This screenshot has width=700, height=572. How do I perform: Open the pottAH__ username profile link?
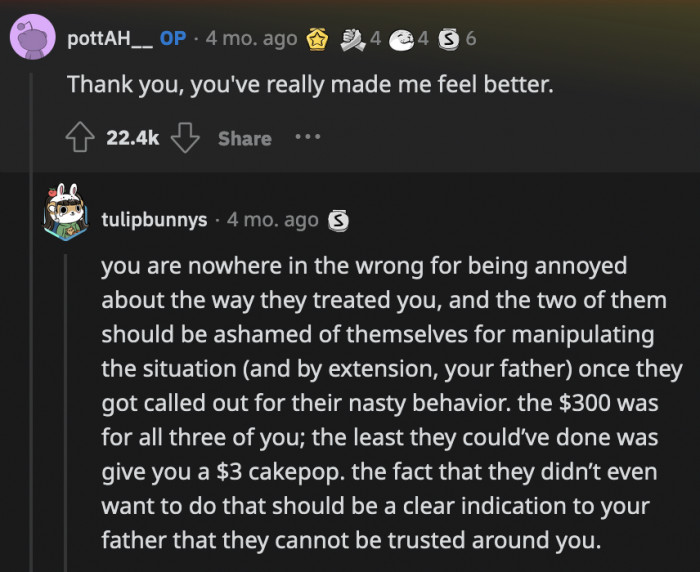point(109,39)
